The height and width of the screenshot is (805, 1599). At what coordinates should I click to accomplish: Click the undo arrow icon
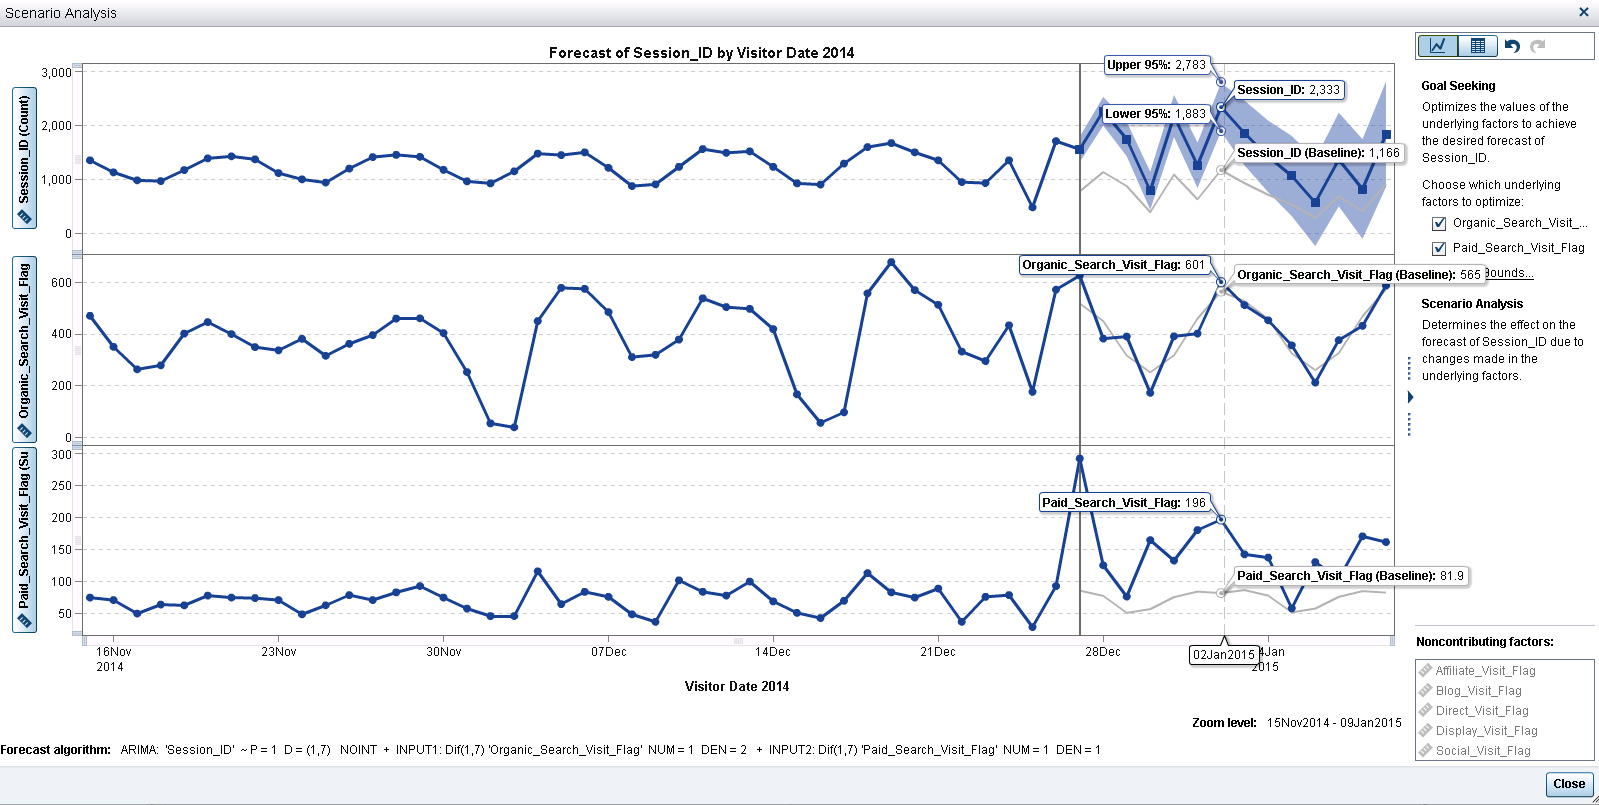pos(1512,46)
